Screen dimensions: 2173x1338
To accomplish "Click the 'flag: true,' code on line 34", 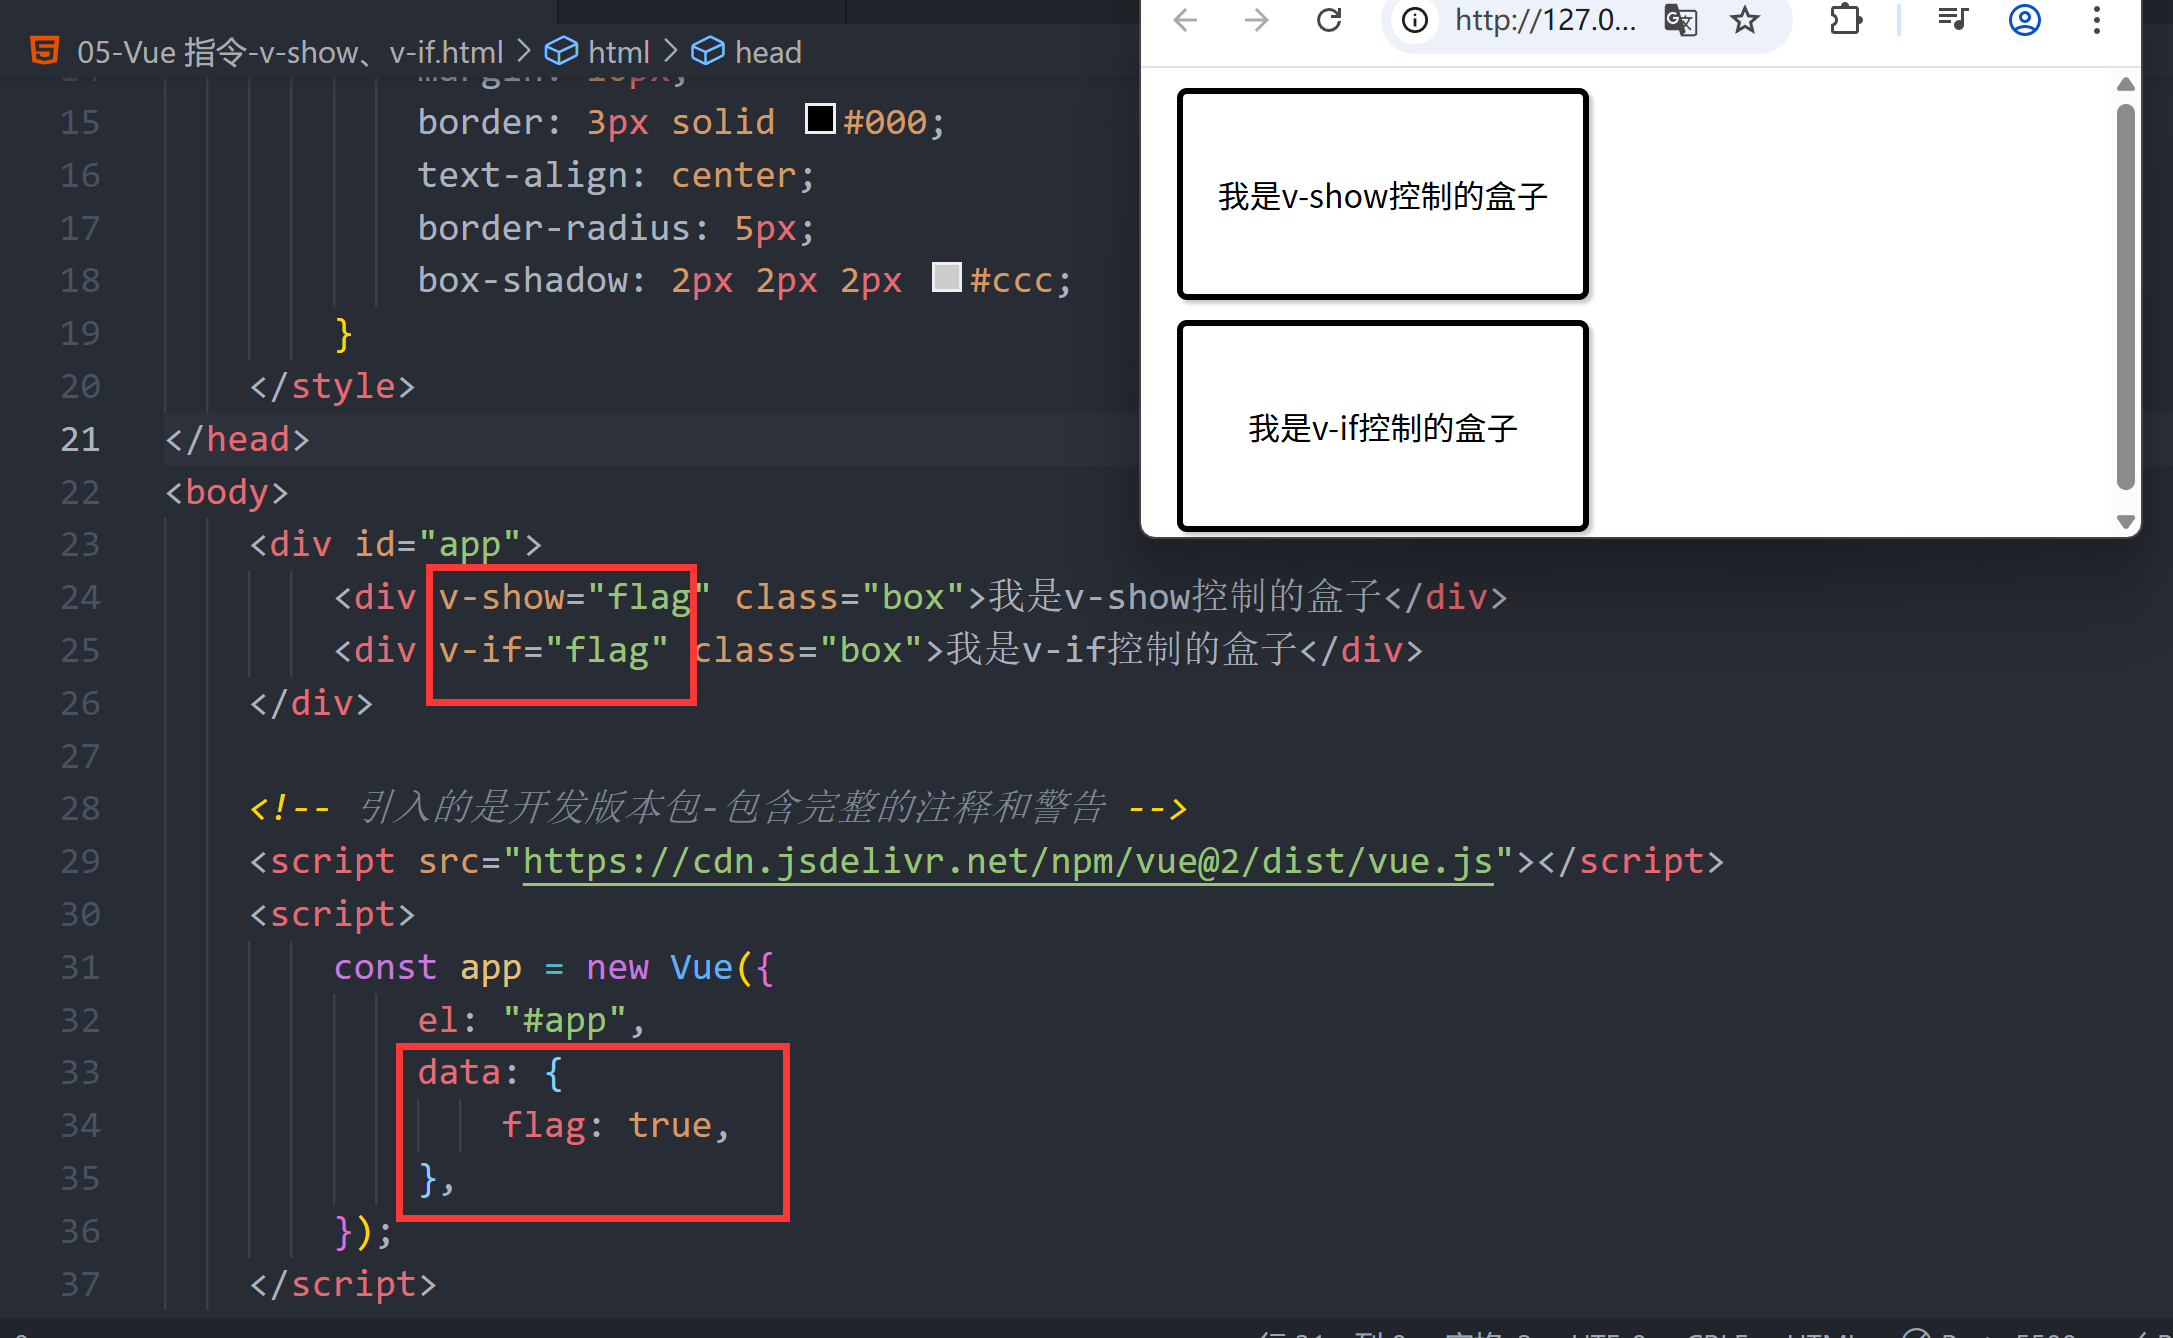I will (x=616, y=1125).
